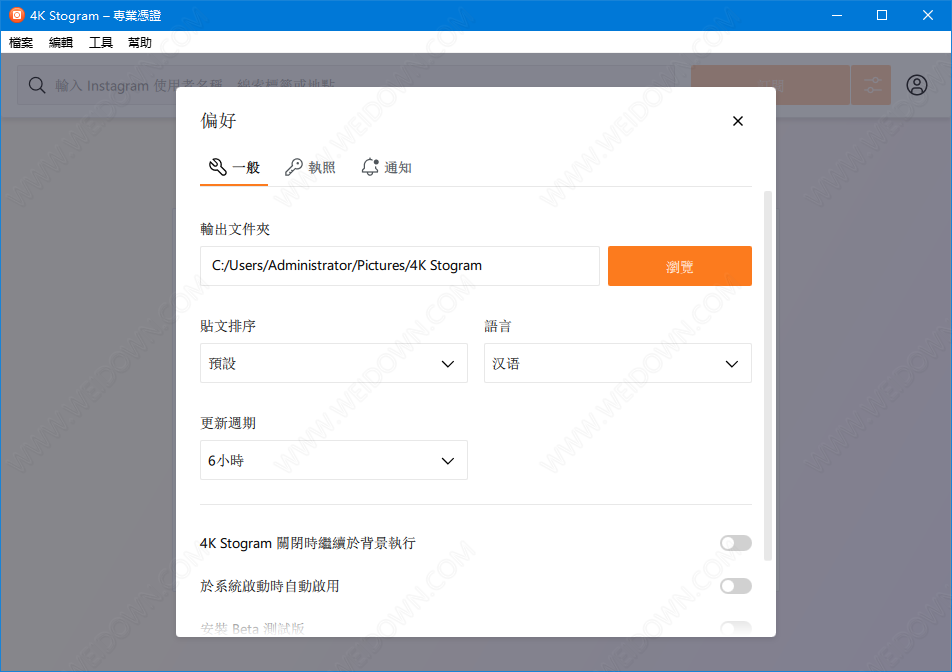The width and height of the screenshot is (952, 672).
Task: Open the 檔案 menu
Action: (x=21, y=43)
